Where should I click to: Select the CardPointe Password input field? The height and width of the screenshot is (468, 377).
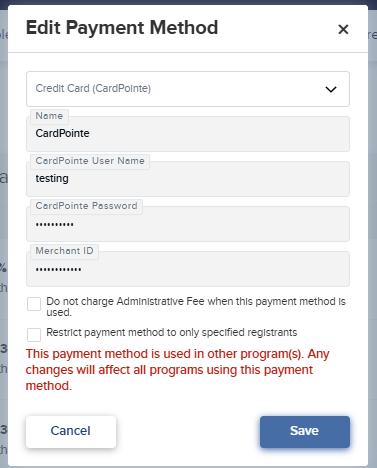[188, 224]
